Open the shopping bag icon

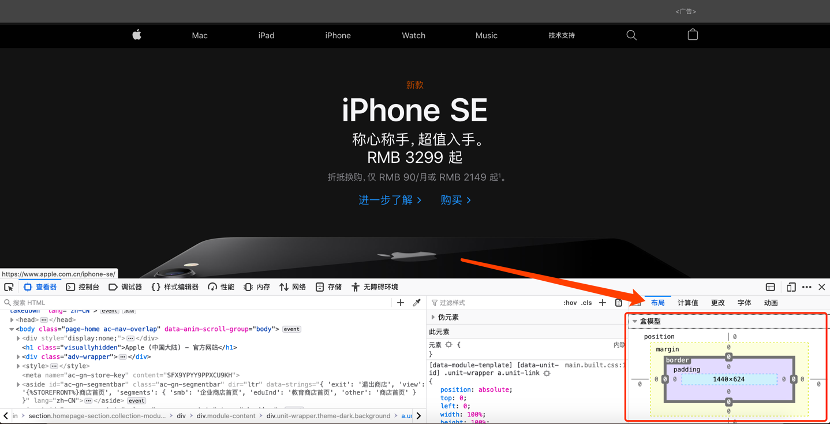pyautogui.click(x=692, y=34)
